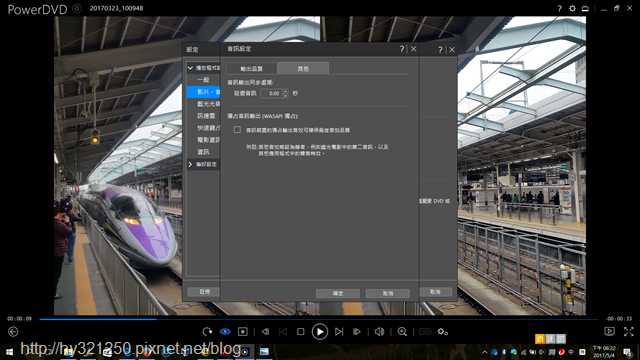Play the video
This screenshot has width=640, height=360.
(320, 331)
